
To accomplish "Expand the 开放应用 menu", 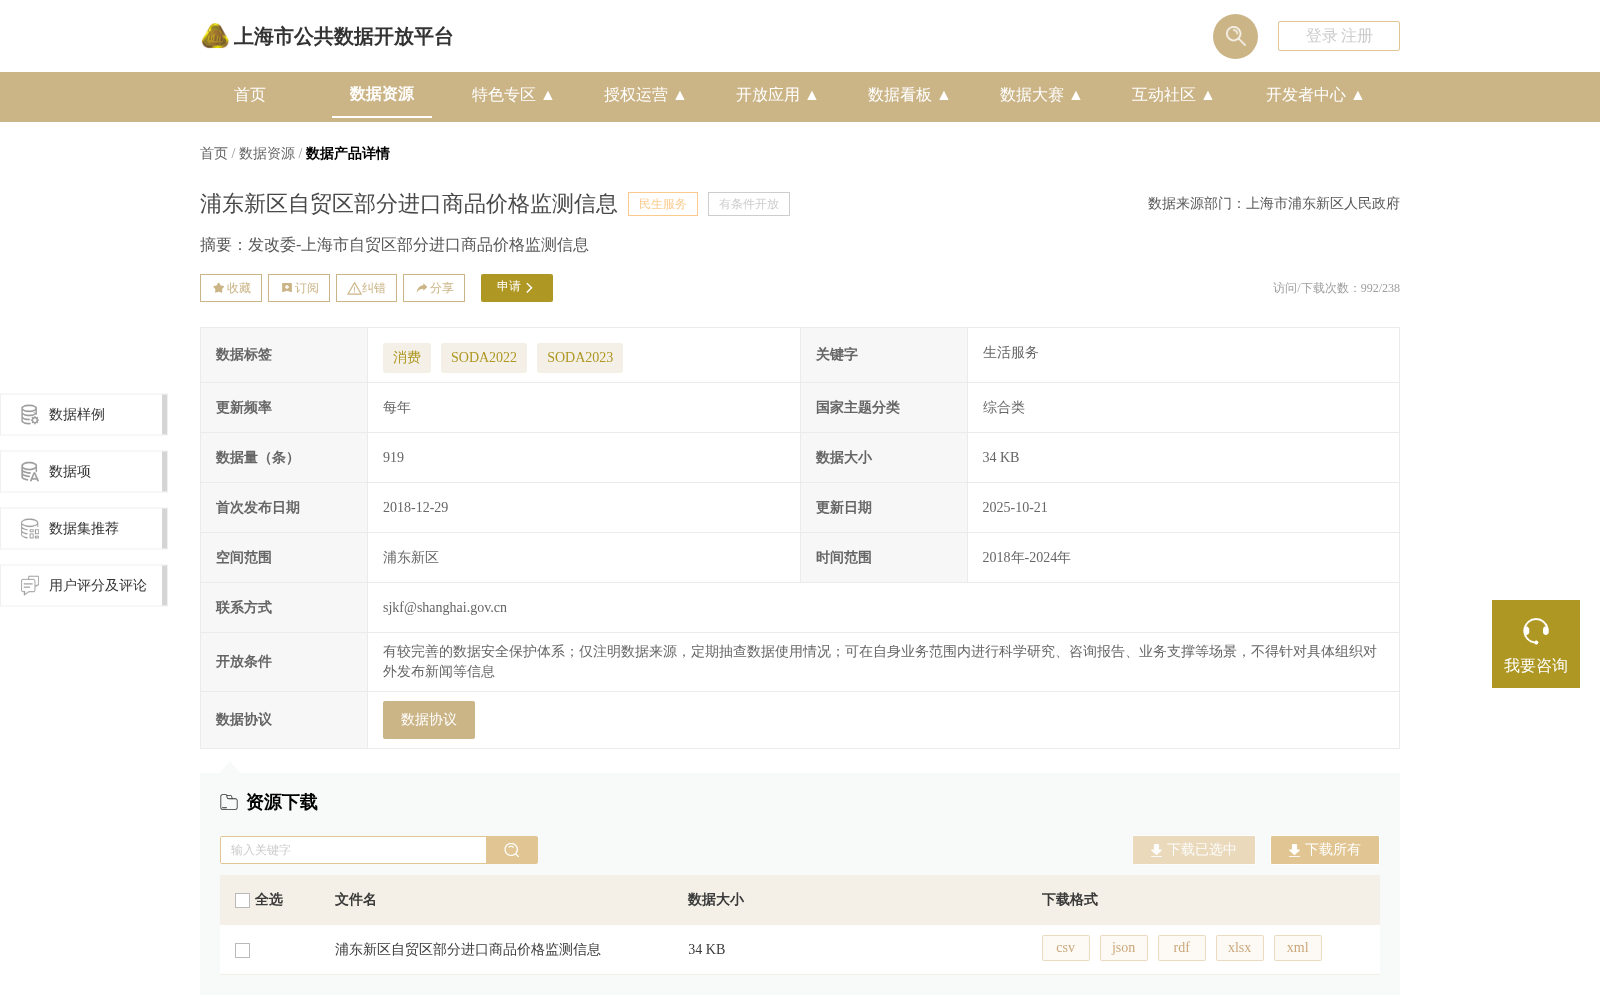I will [777, 95].
